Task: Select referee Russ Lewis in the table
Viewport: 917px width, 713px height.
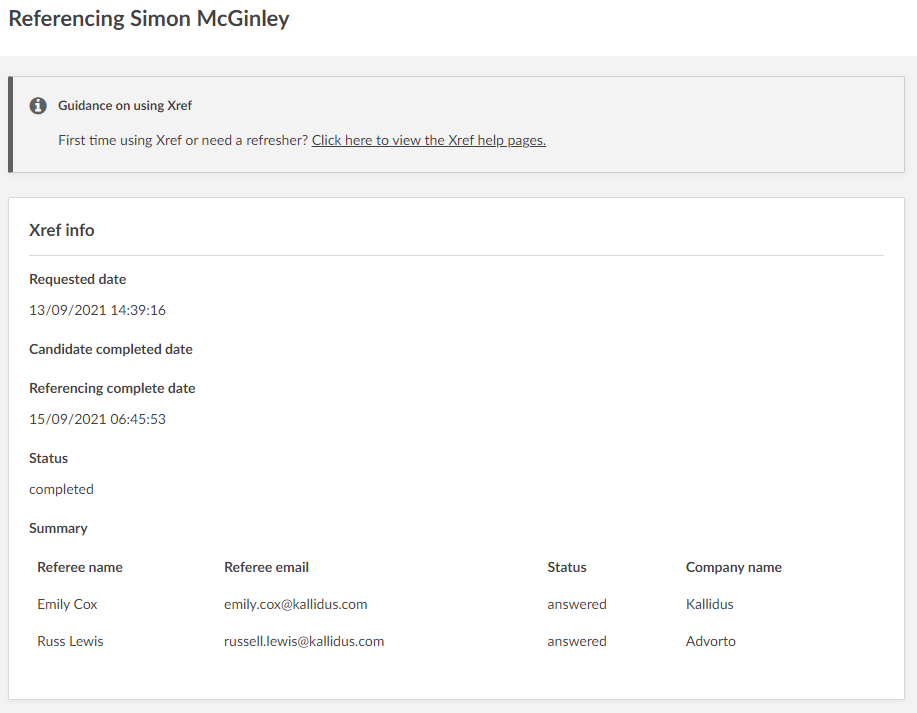Action: [70, 641]
